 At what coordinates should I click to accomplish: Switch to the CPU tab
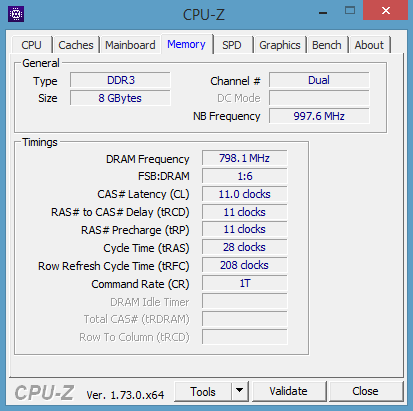(x=32, y=45)
